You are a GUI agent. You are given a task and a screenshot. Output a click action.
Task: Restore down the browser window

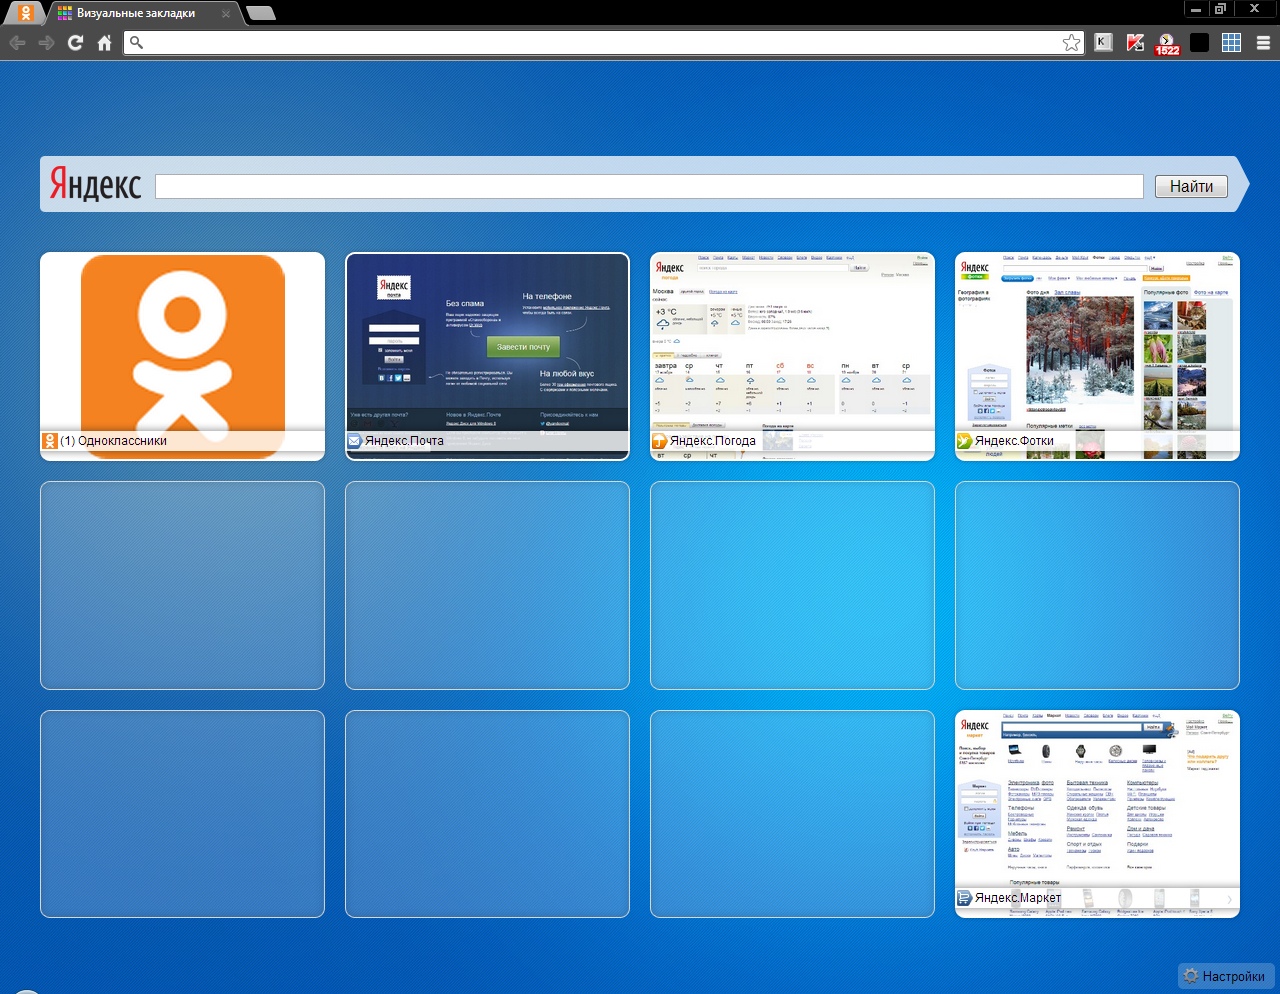[x=1220, y=9]
